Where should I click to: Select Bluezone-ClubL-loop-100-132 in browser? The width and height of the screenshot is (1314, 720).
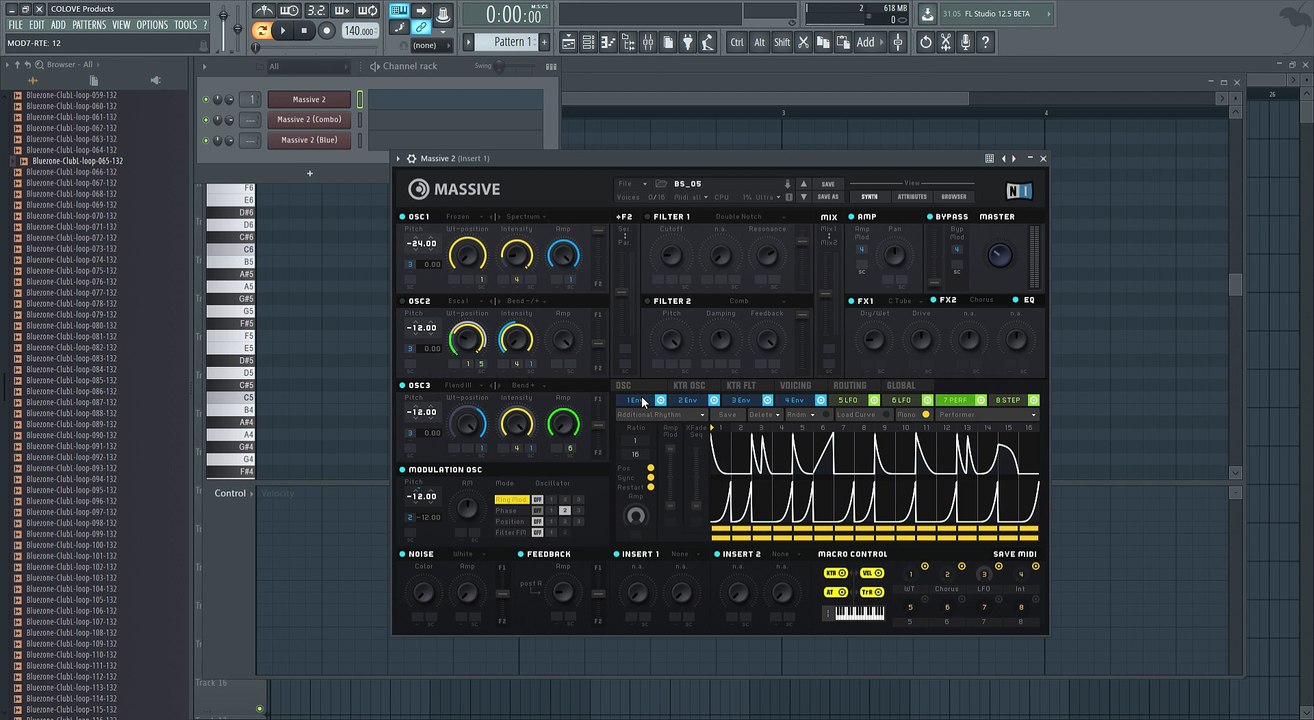tap(71, 545)
